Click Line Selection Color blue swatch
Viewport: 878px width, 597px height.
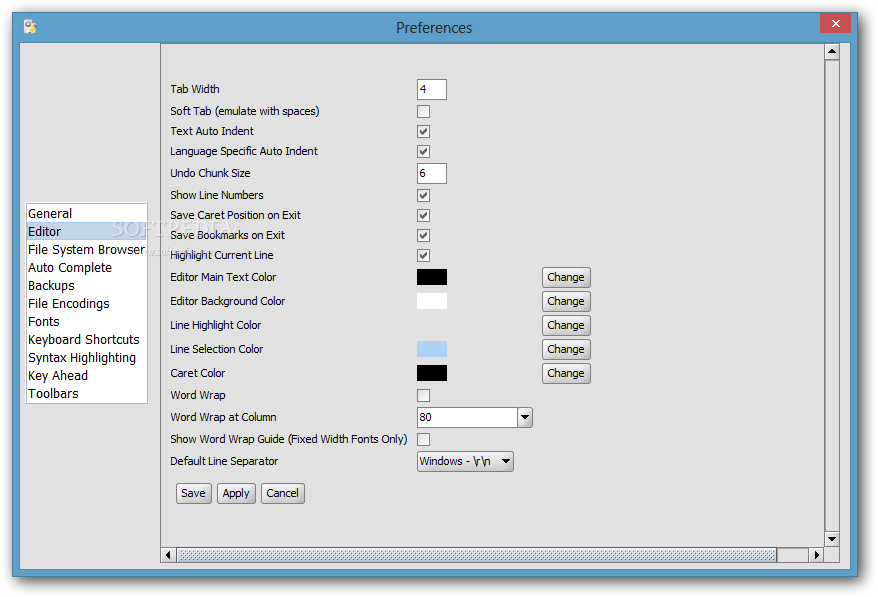[x=432, y=349]
